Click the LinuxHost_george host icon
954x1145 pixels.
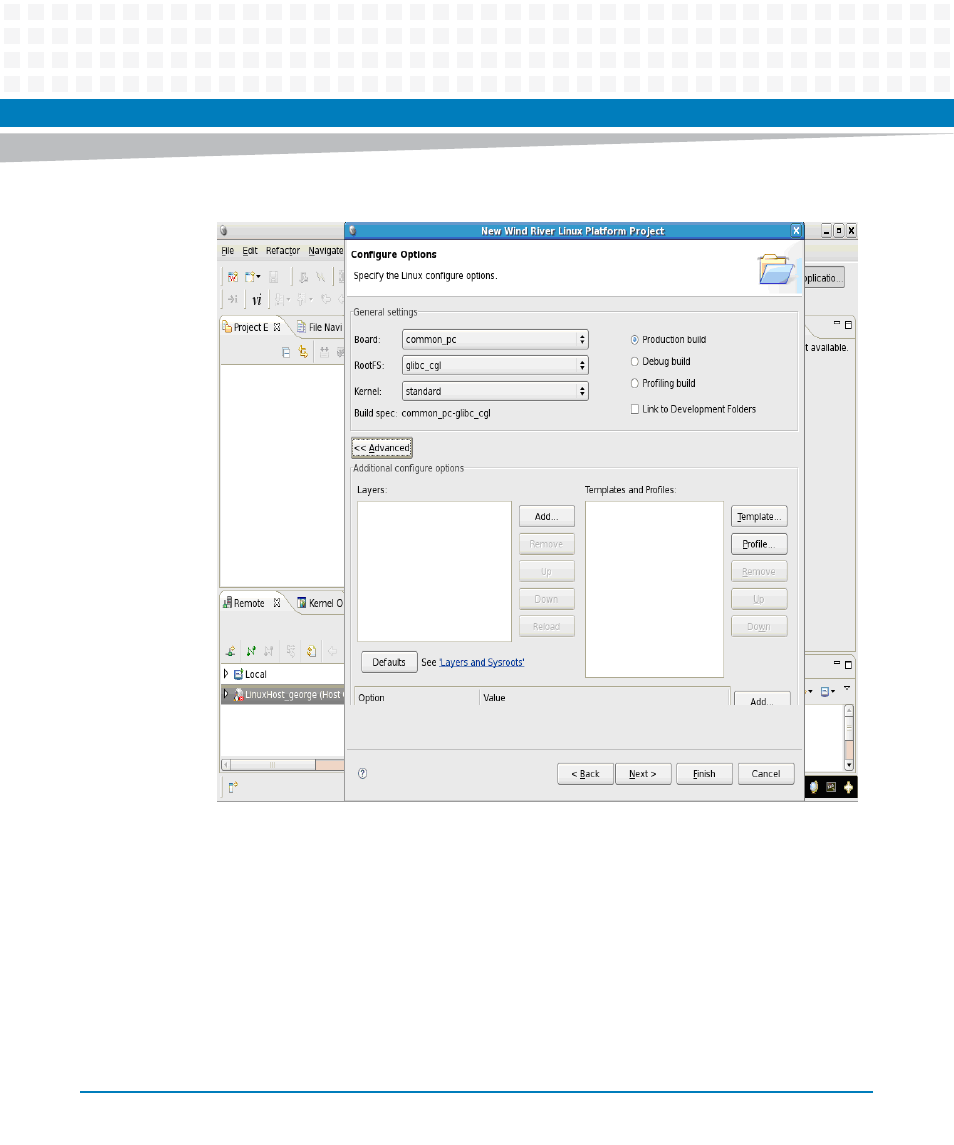(x=238, y=694)
